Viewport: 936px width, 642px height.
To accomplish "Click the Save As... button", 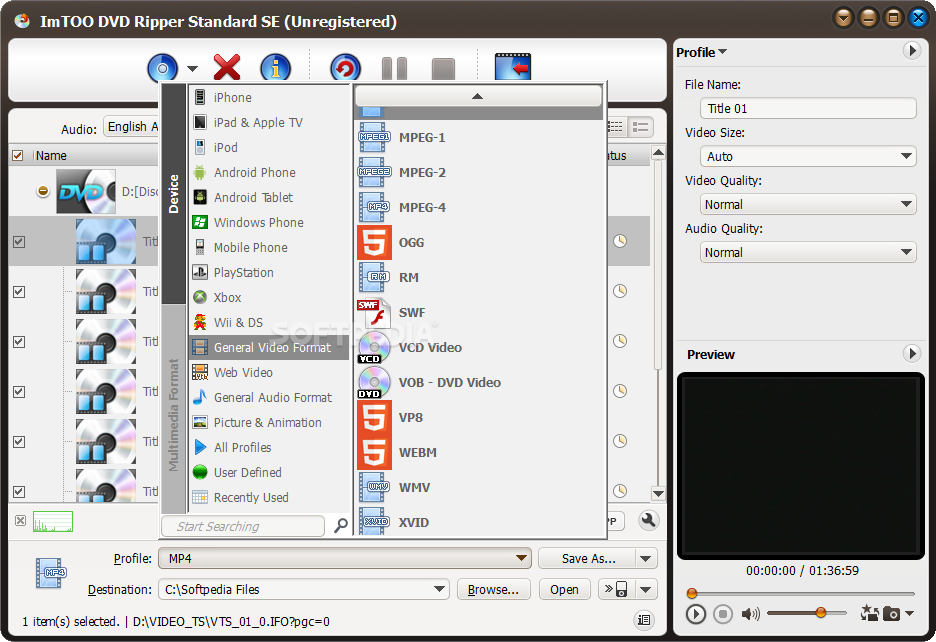I will point(588,558).
